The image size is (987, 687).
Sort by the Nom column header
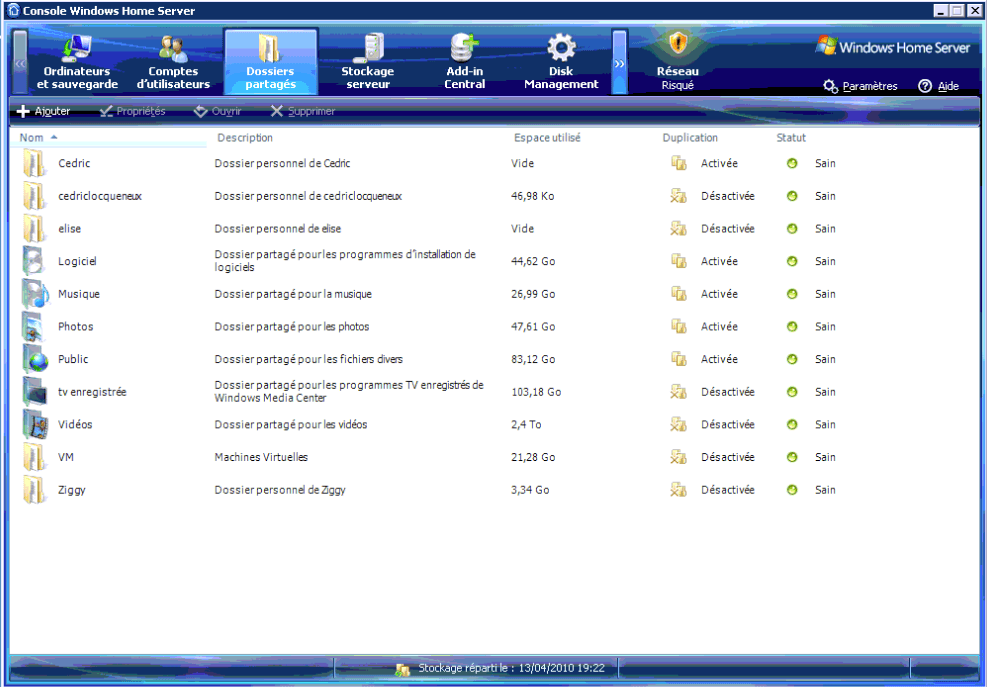(31, 138)
